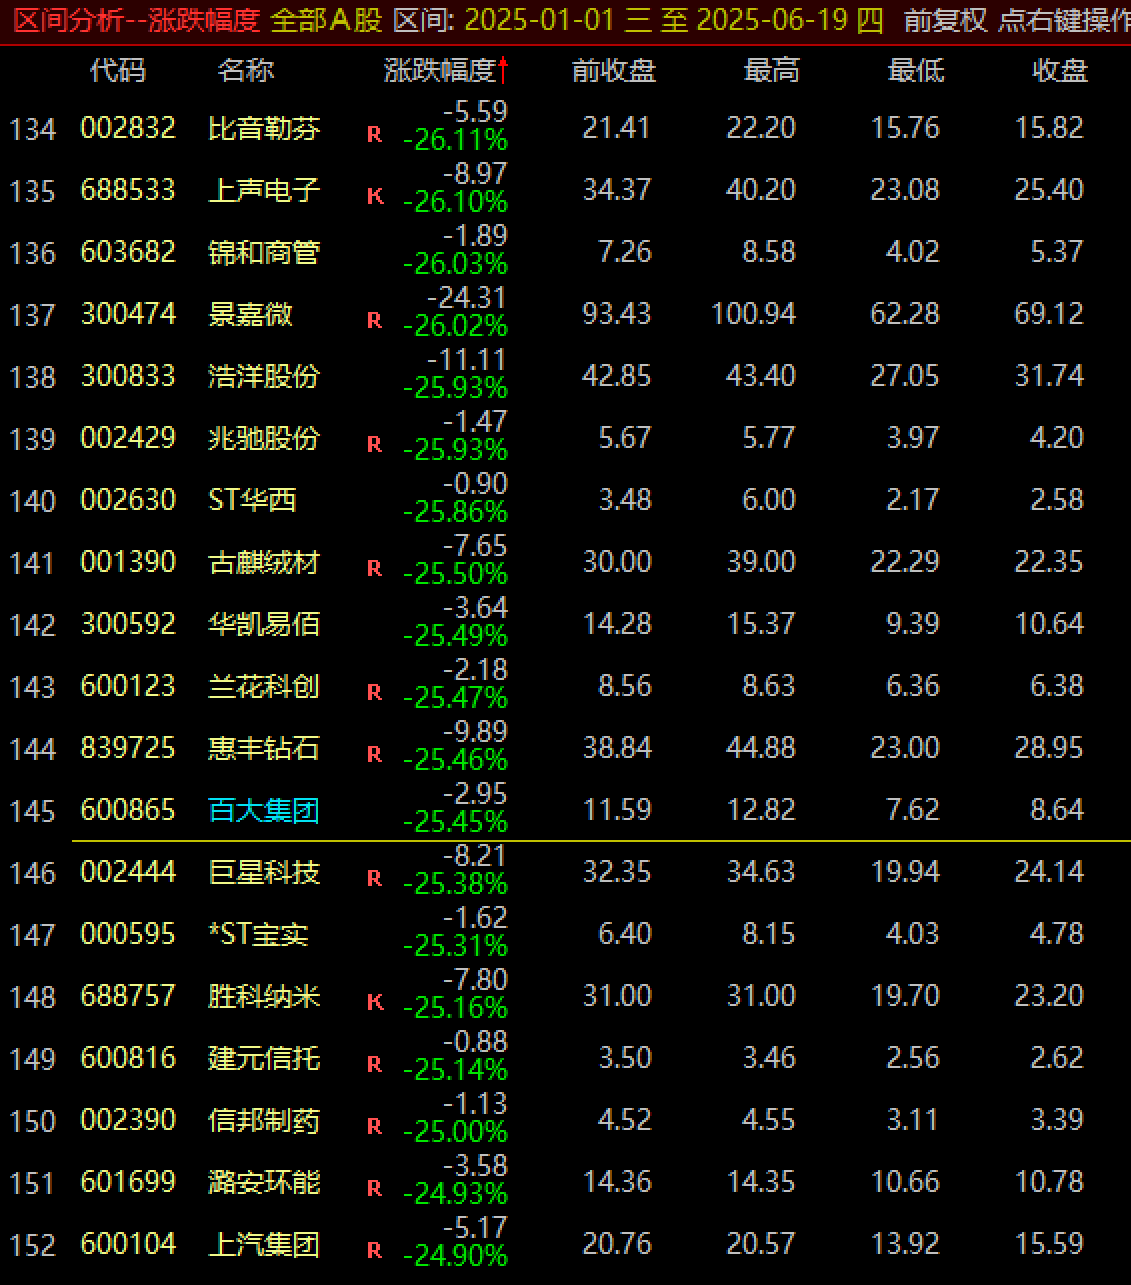Click the 代码 column header
This screenshot has width=1131, height=1285.
pos(118,70)
